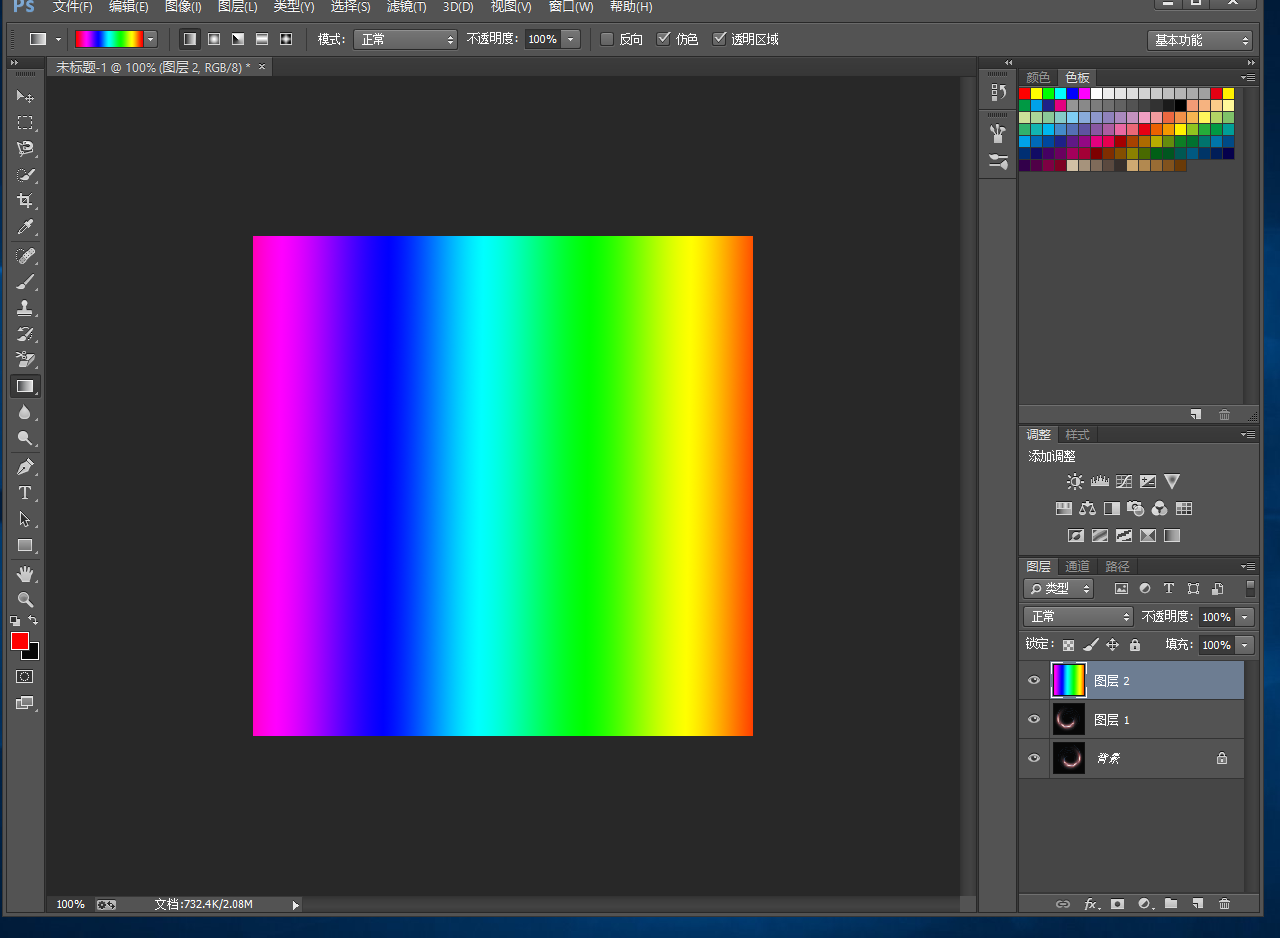
Task: Select the Rectangular Marquee tool
Action: click(x=25, y=122)
